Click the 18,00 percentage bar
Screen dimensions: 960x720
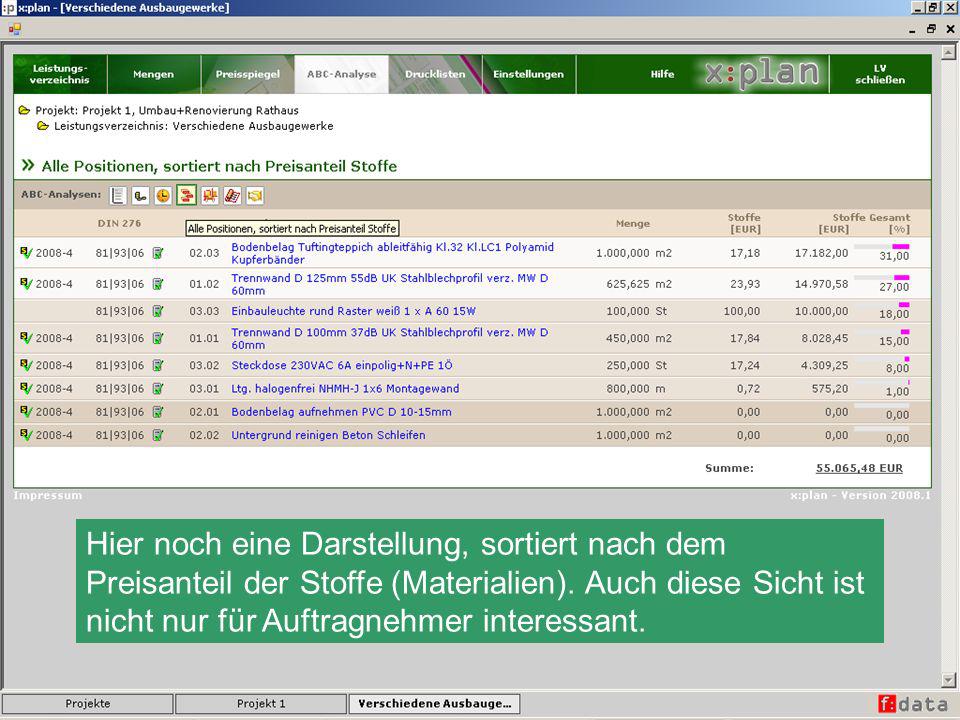click(x=882, y=304)
